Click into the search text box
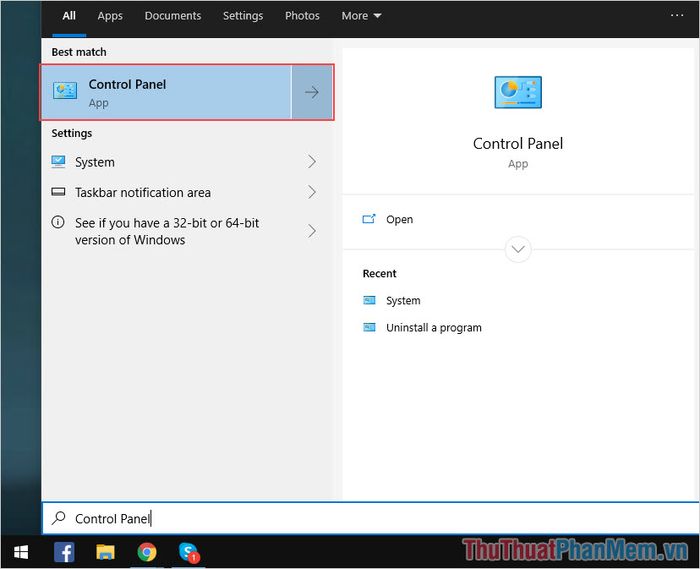This screenshot has height=569, width=700. 370,518
